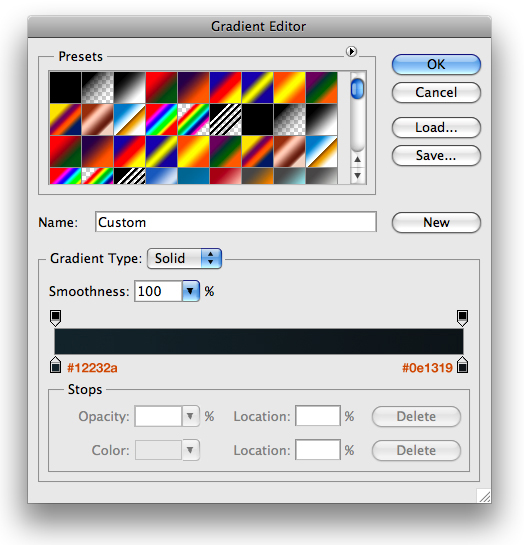
Task: Open the Color dropdown arrow in Stops
Action: pos(190,450)
